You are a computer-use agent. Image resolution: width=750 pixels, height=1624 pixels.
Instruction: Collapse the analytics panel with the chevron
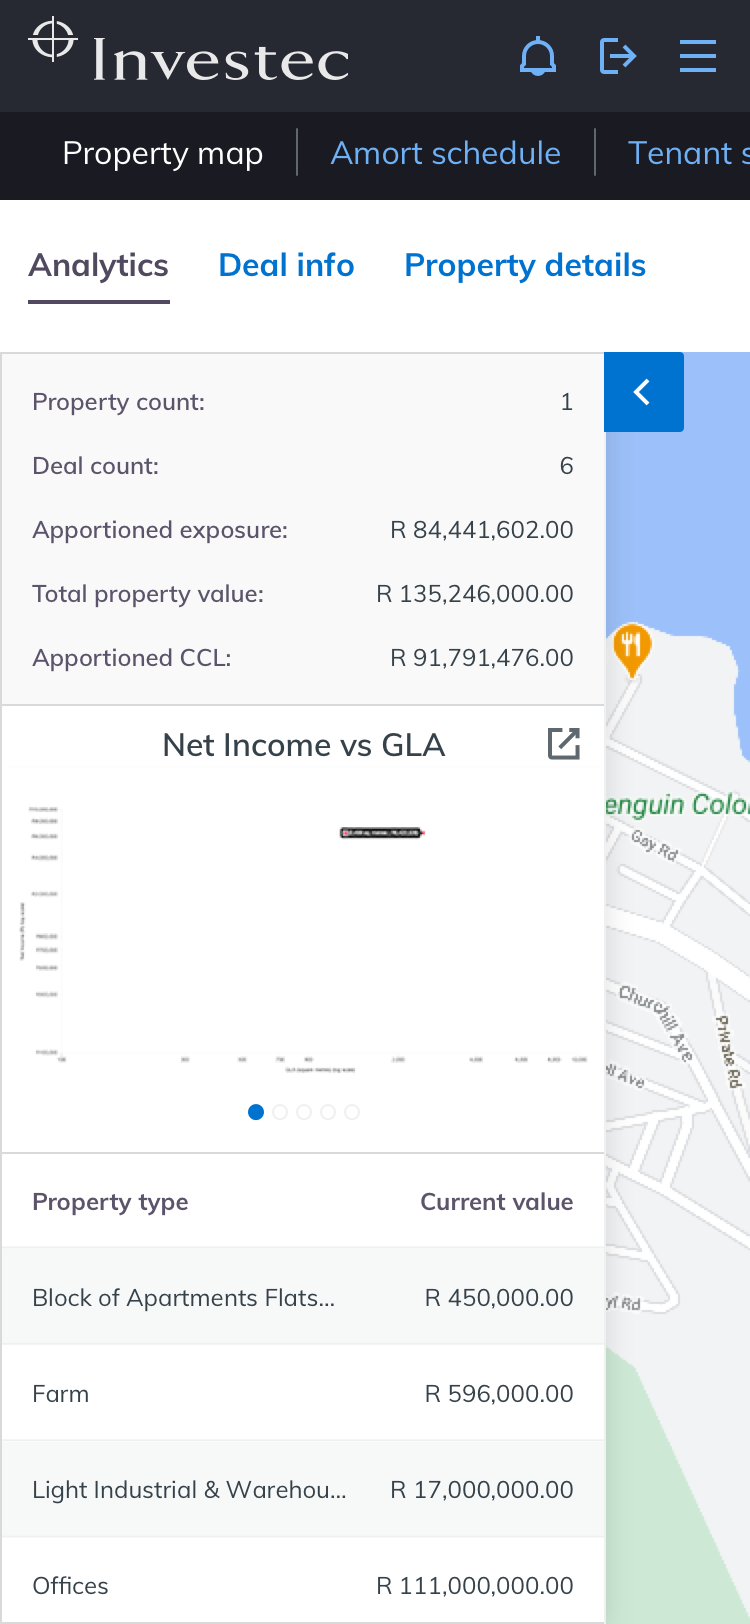pos(643,392)
